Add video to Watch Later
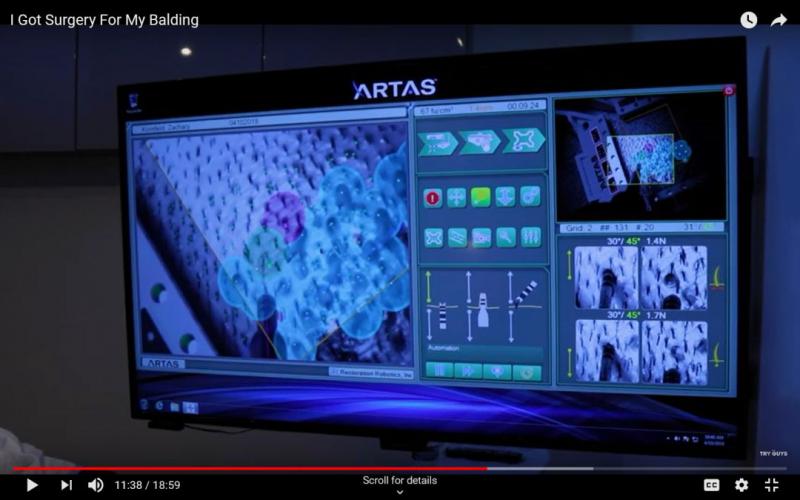The height and width of the screenshot is (500, 800). [748, 20]
